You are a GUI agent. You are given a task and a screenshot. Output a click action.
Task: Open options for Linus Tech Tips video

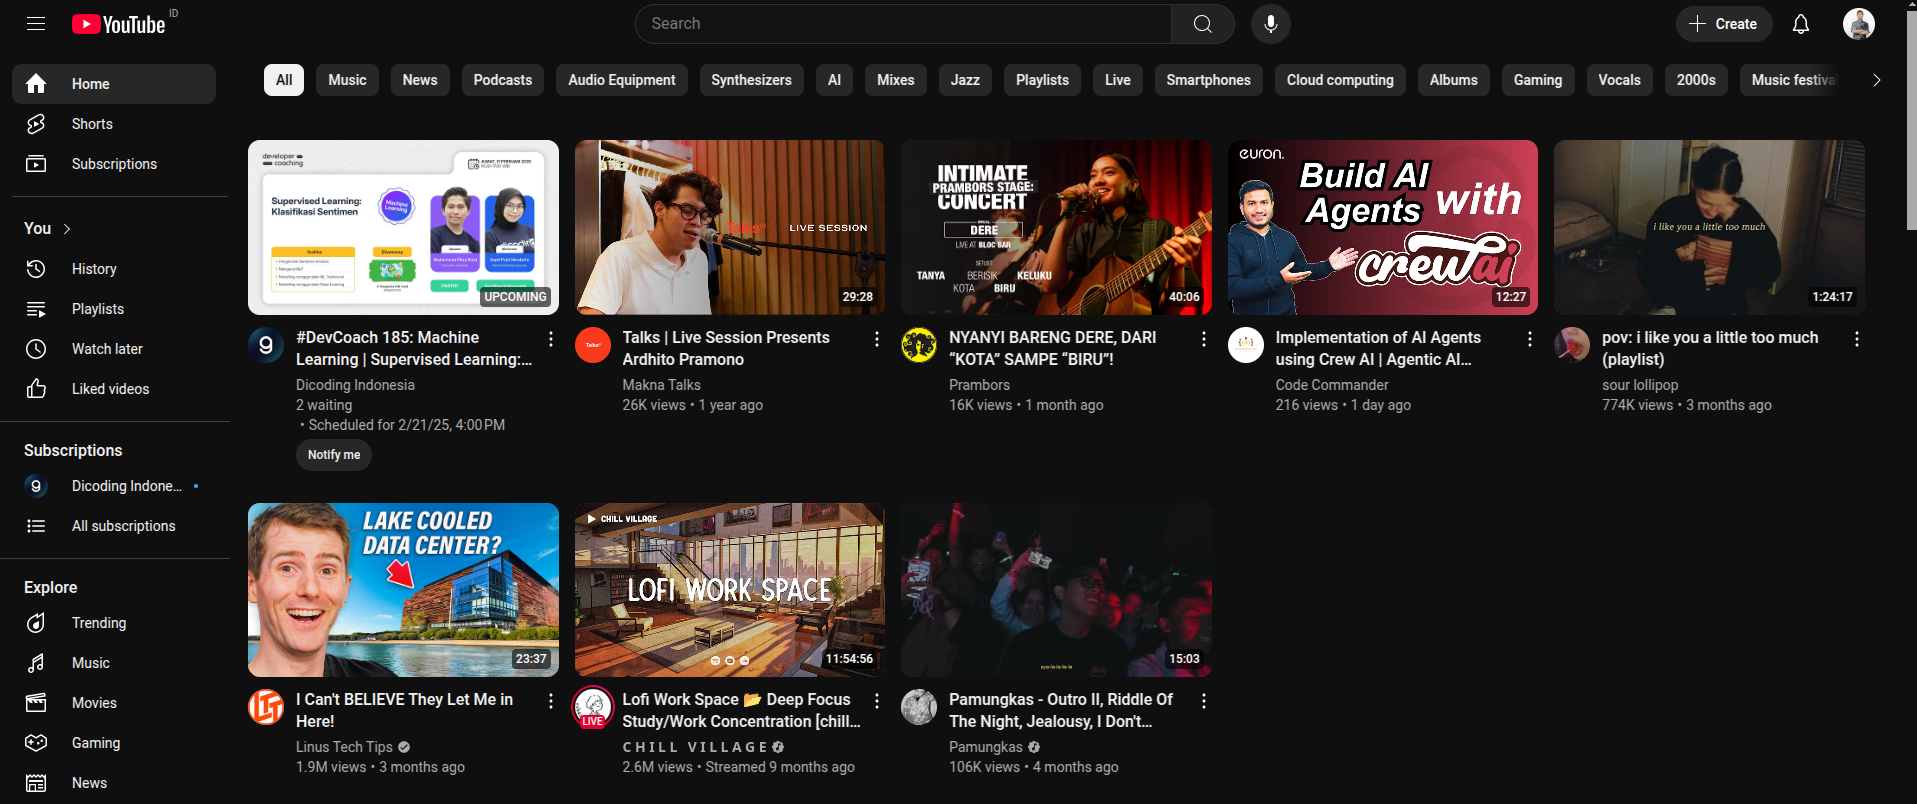tap(550, 702)
